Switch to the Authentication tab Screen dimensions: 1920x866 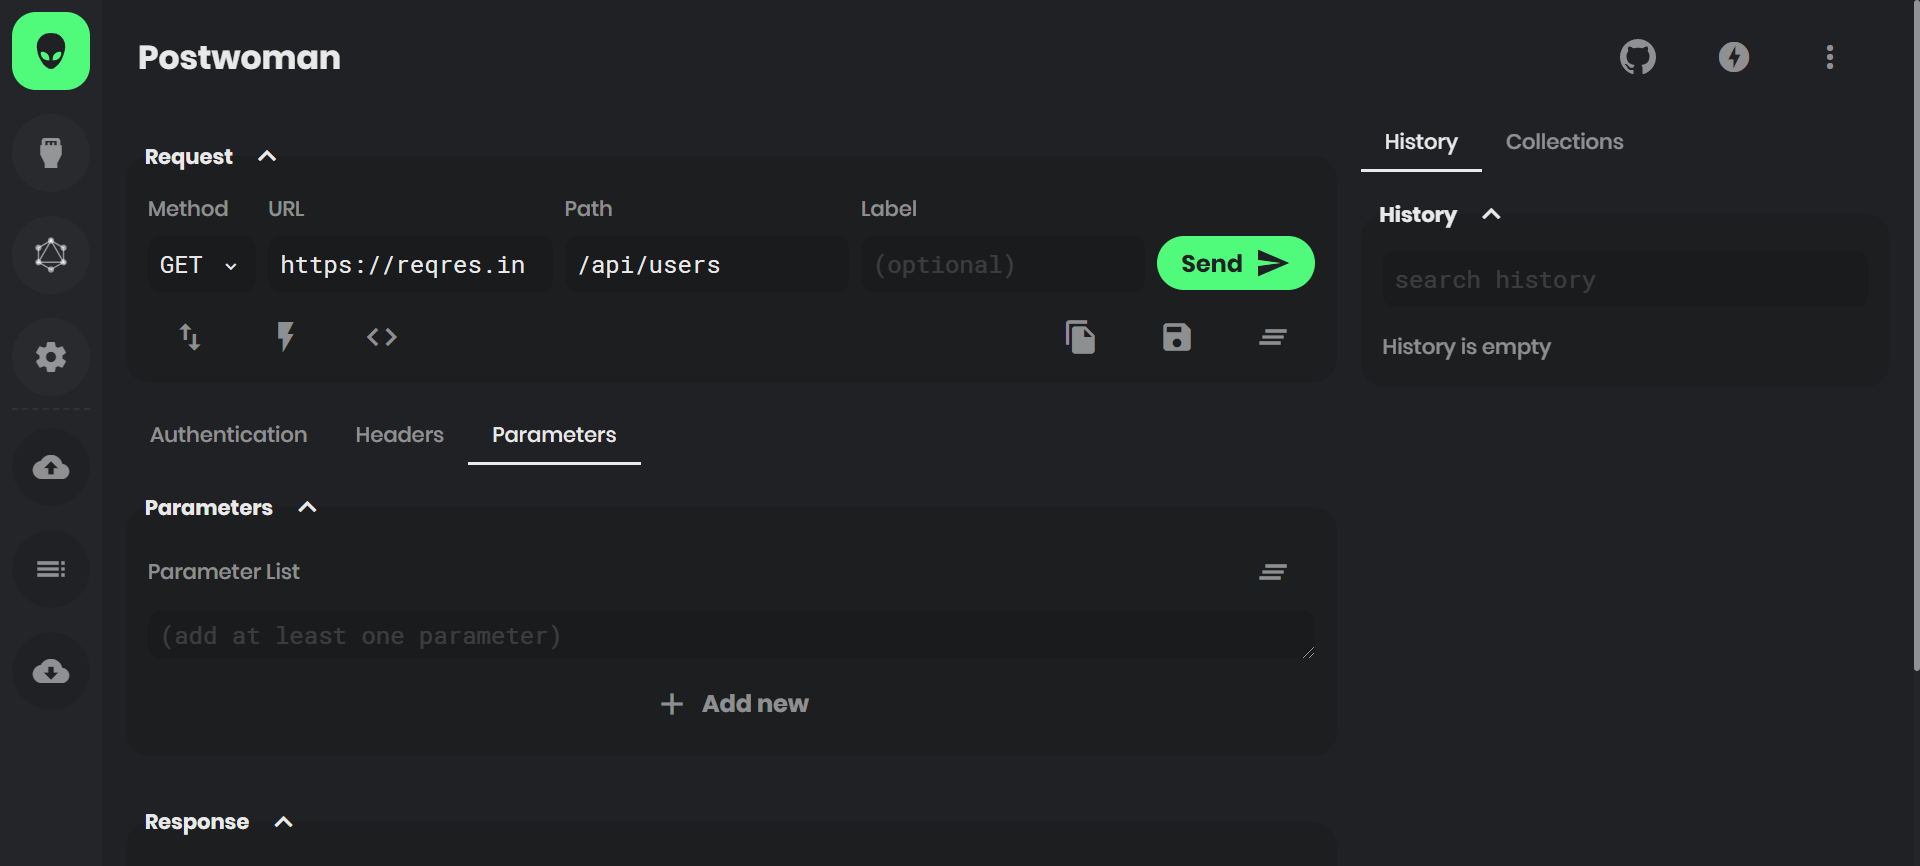pyautogui.click(x=229, y=435)
